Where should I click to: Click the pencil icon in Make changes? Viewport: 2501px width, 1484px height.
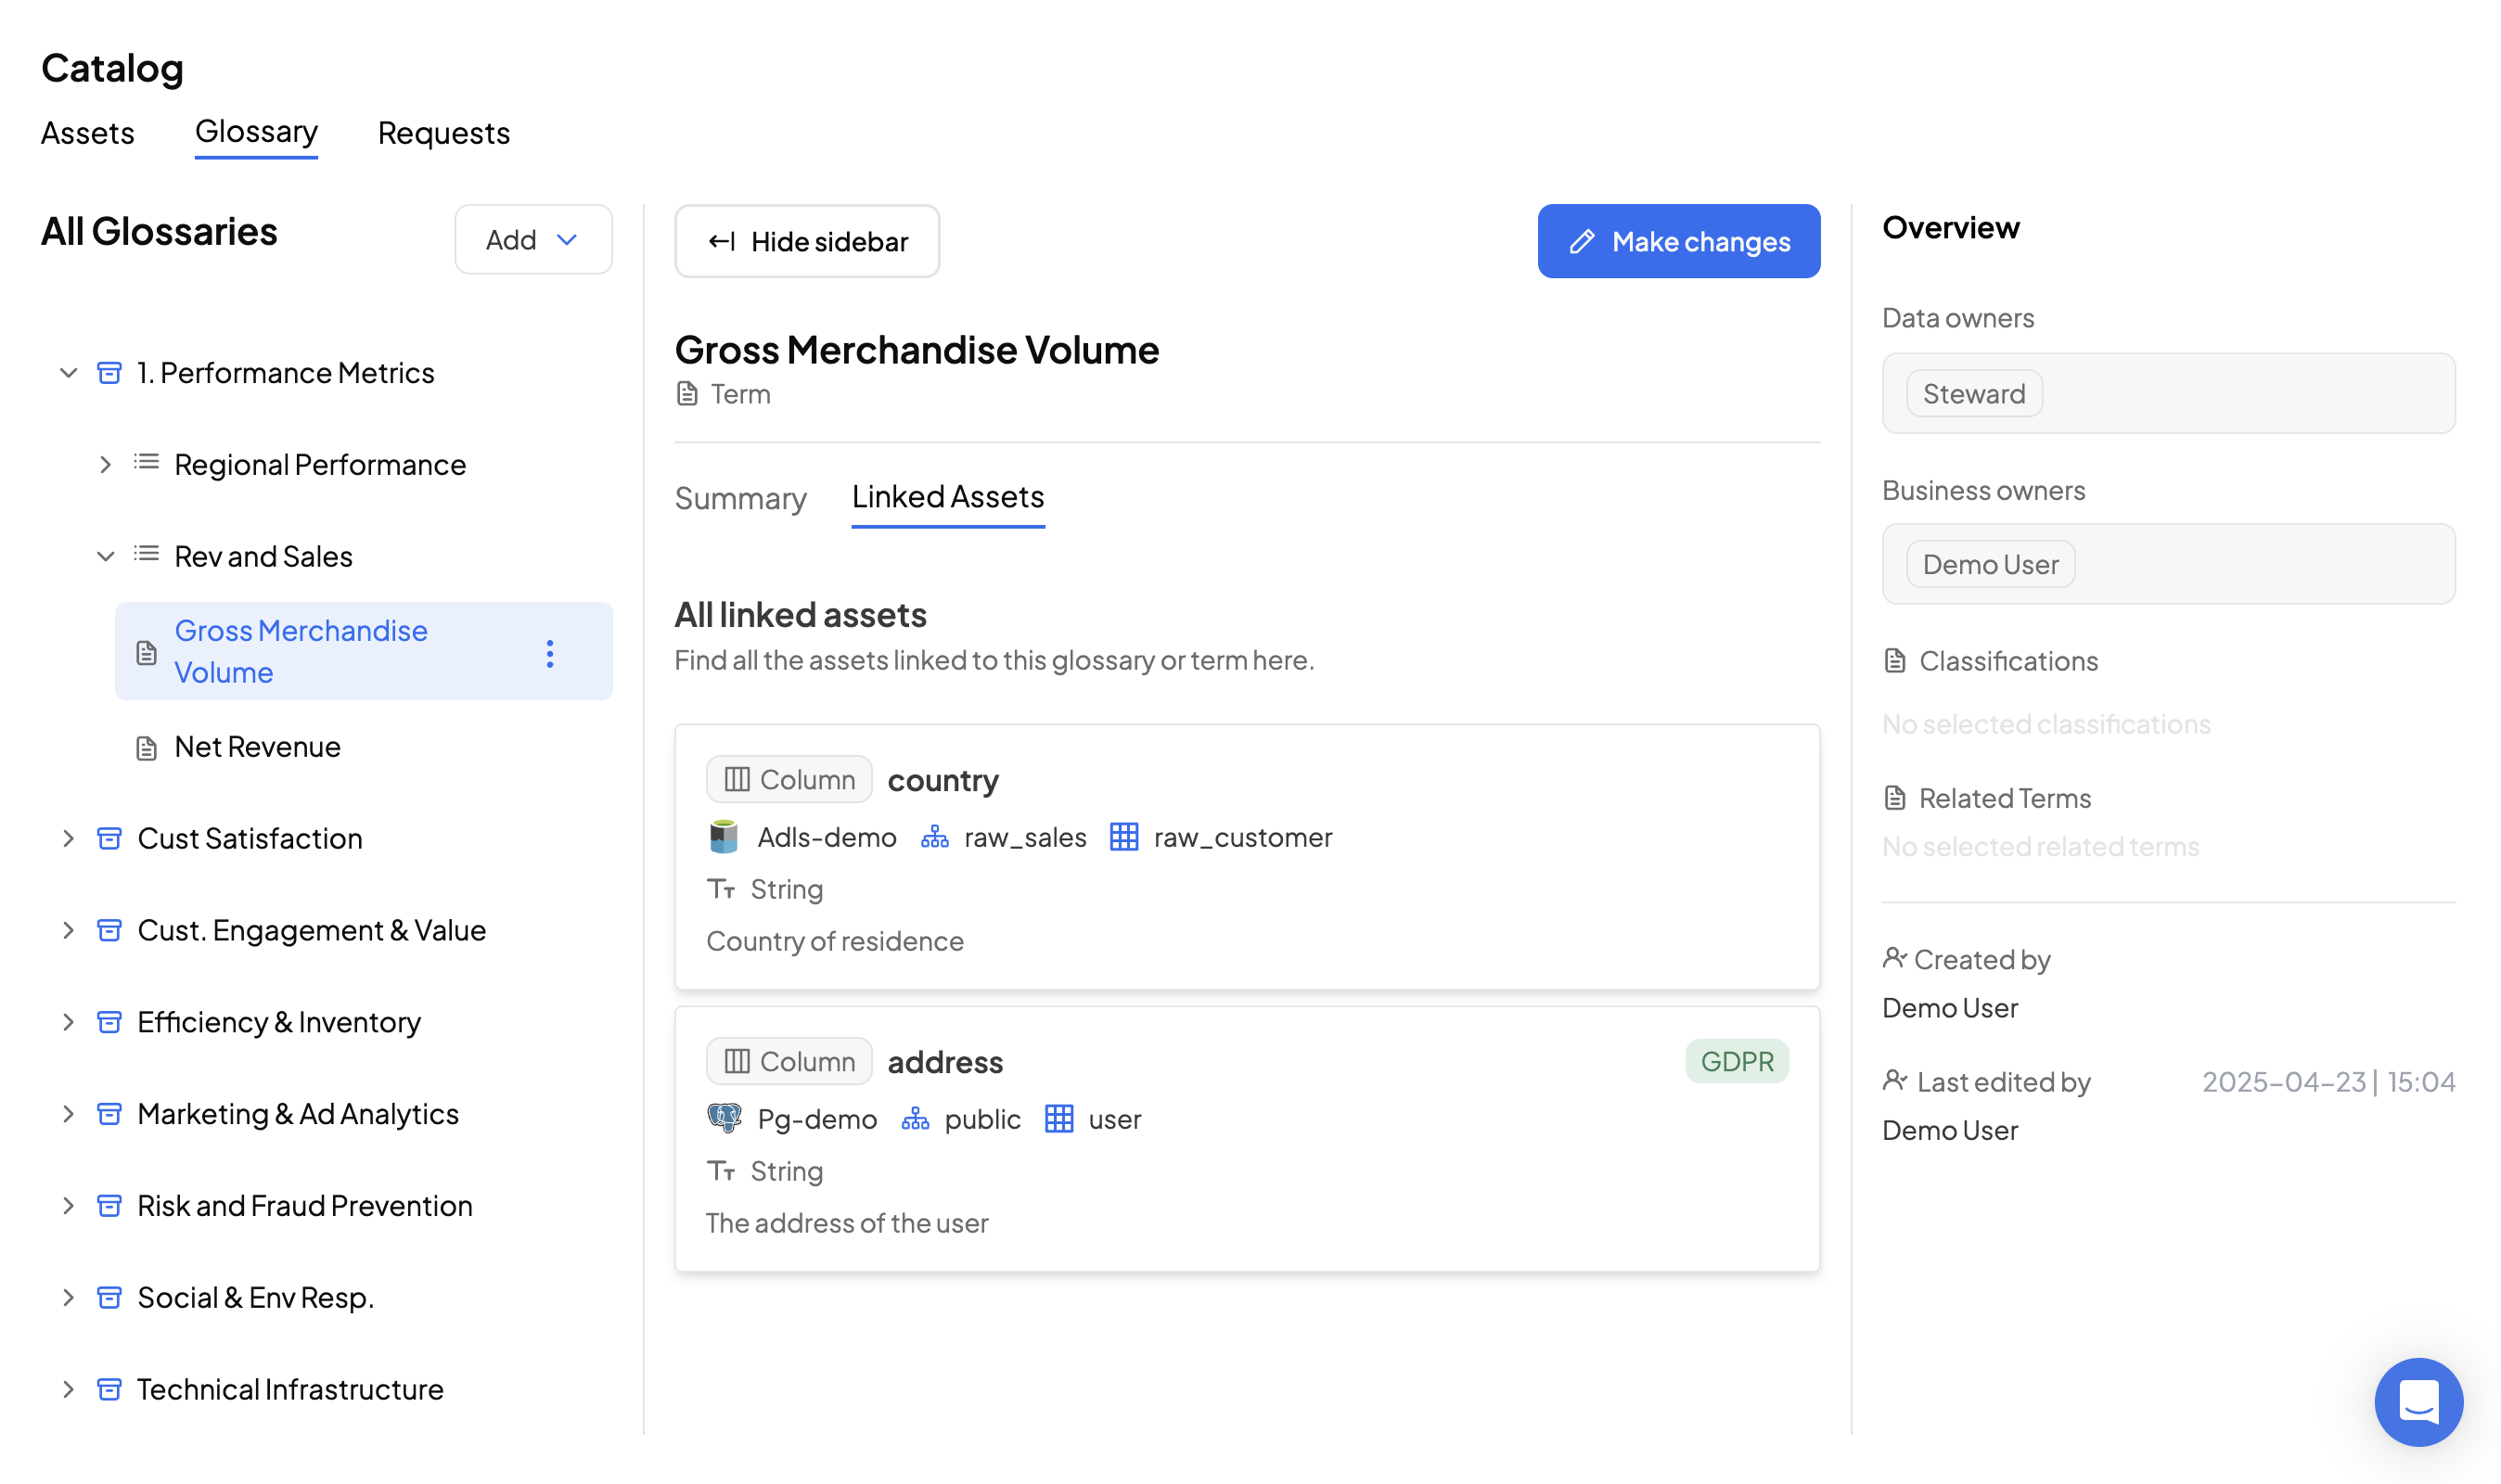(1581, 242)
